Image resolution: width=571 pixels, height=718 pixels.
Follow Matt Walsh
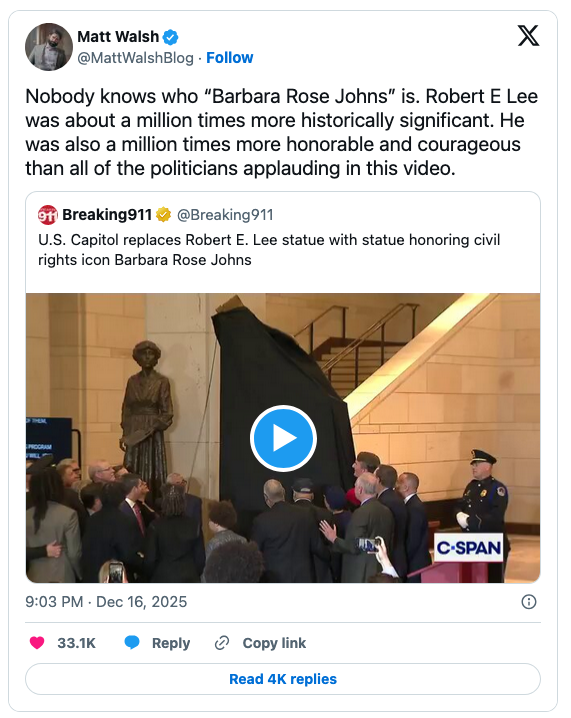coord(229,58)
